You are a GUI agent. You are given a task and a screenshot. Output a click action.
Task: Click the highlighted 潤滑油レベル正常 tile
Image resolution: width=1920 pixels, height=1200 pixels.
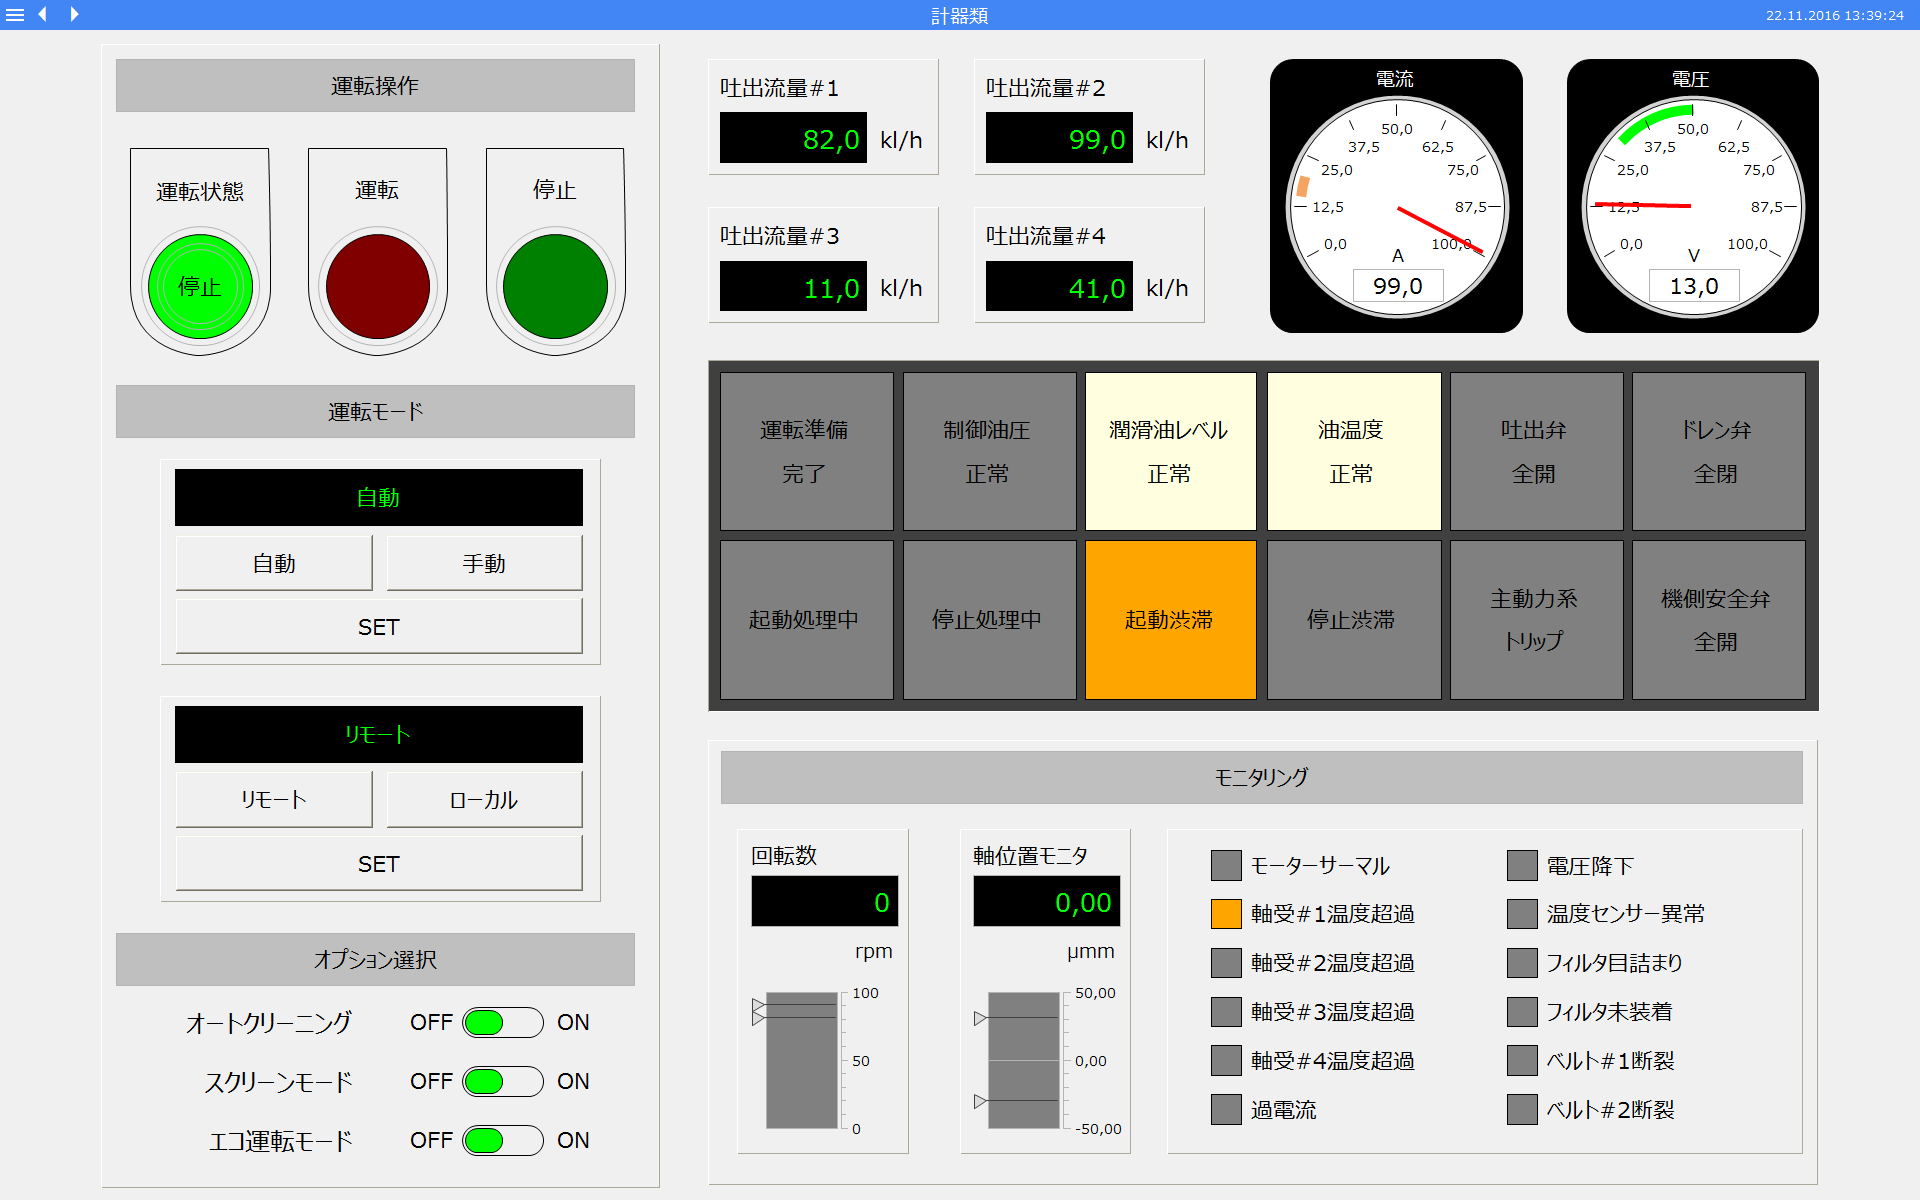coord(1171,451)
